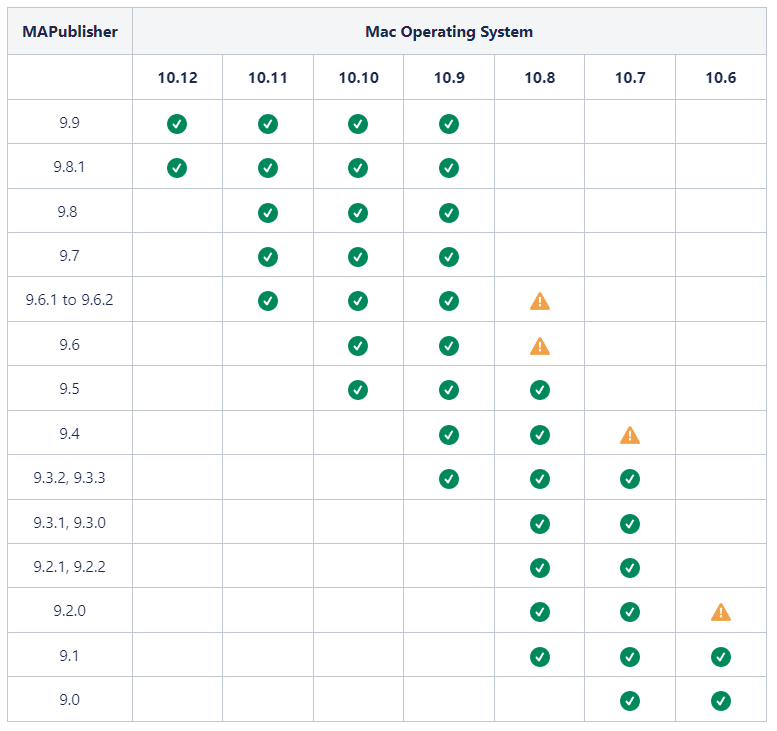Click the check icon for 9.7 on 10.11

click(268, 257)
